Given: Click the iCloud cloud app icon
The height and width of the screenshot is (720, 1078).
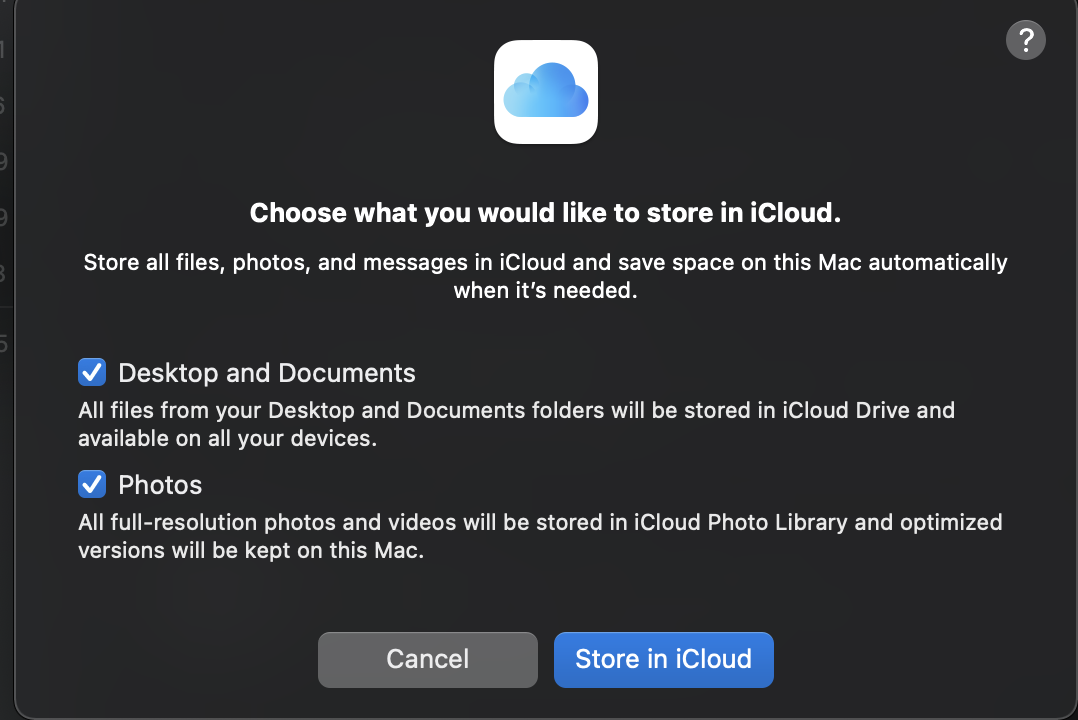Looking at the screenshot, I should pos(546,92).
